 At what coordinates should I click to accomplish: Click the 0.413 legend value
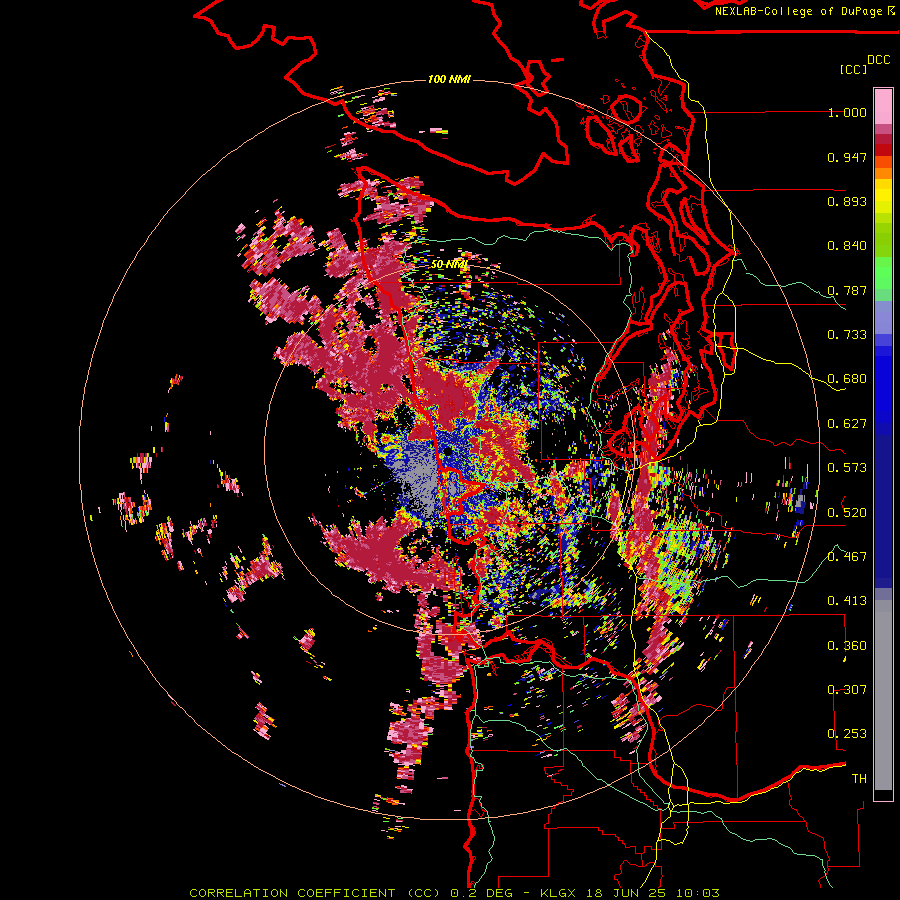coord(847,601)
